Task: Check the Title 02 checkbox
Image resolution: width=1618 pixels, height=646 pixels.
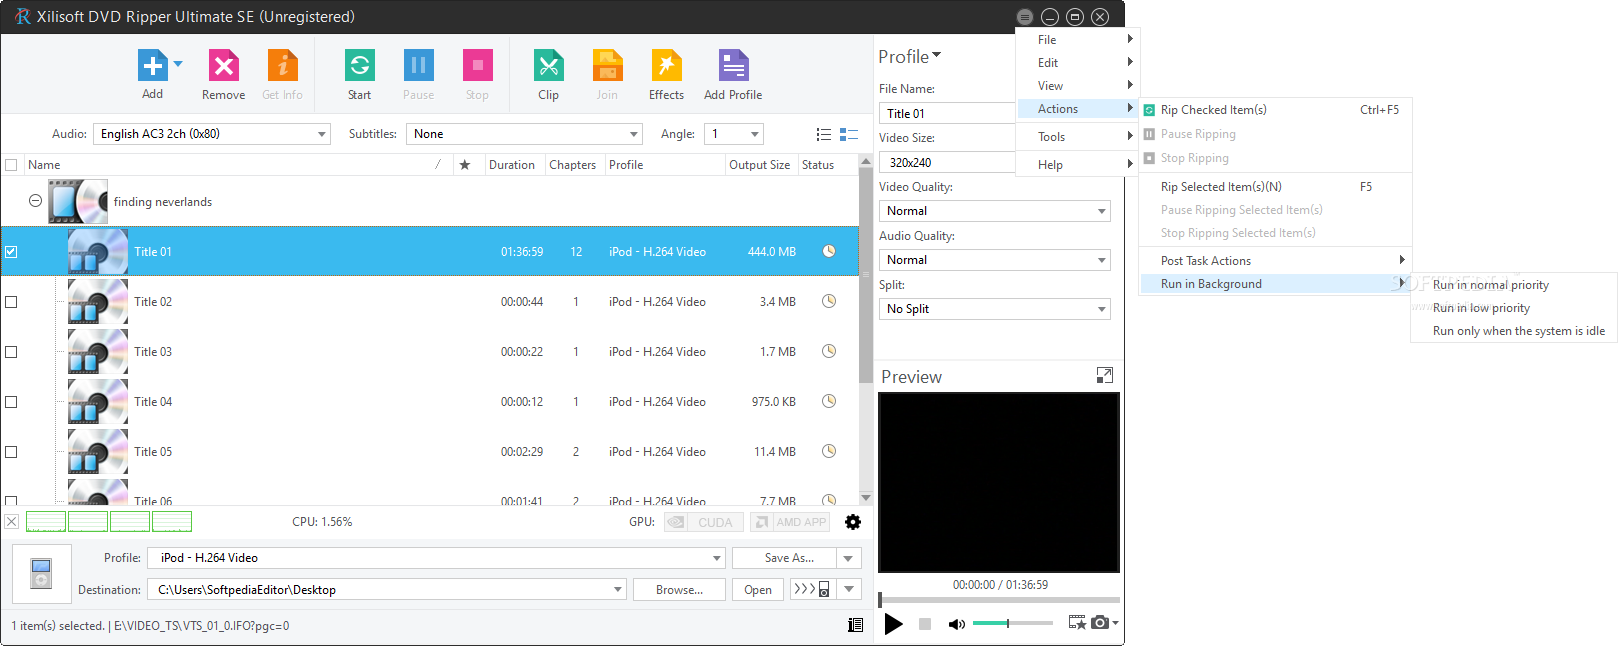Action: [11, 302]
